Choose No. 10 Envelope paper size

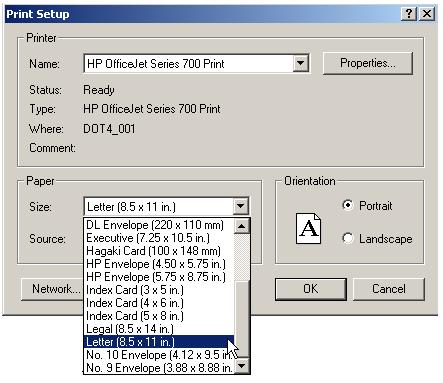[x=159, y=355]
